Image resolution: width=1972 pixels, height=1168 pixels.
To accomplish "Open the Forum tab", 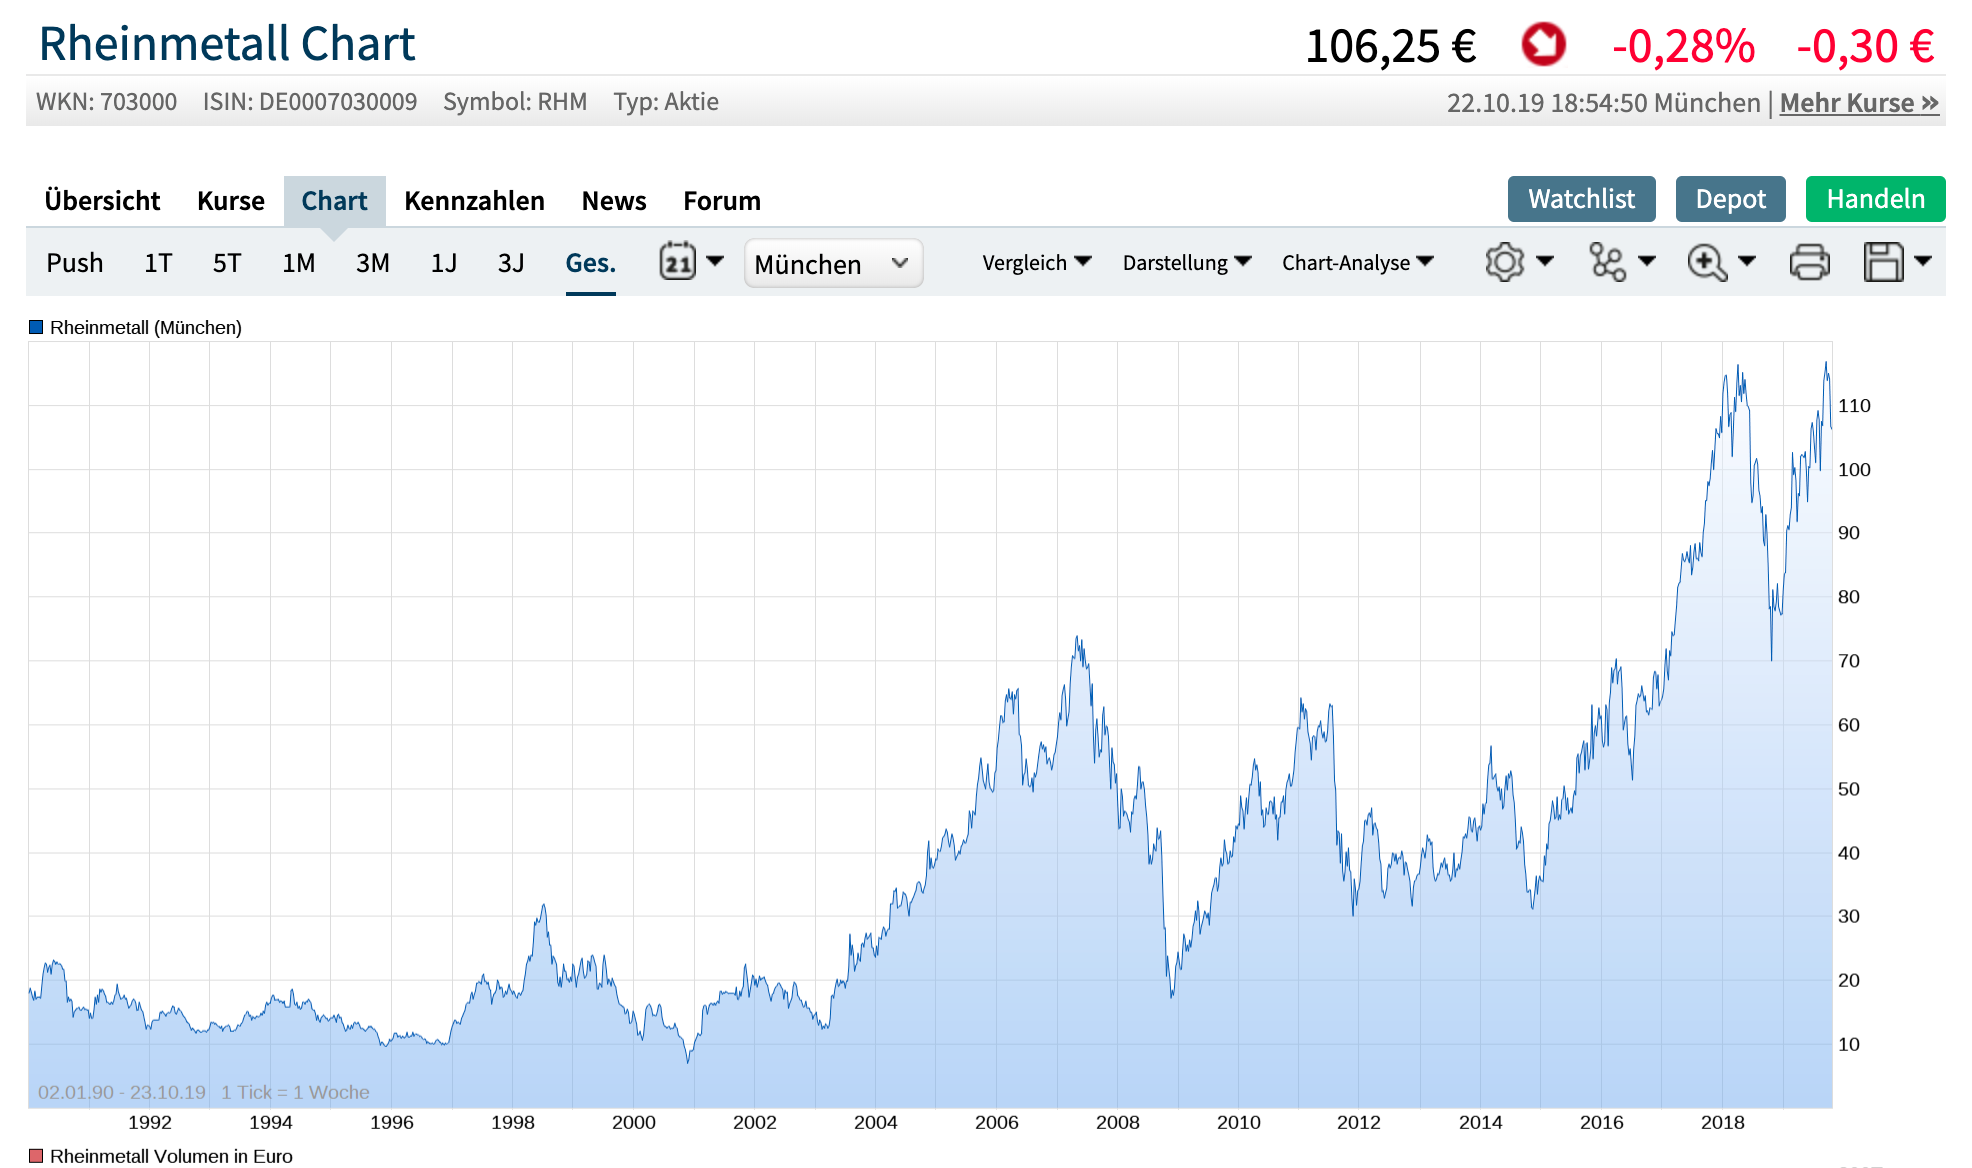I will pos(722,201).
